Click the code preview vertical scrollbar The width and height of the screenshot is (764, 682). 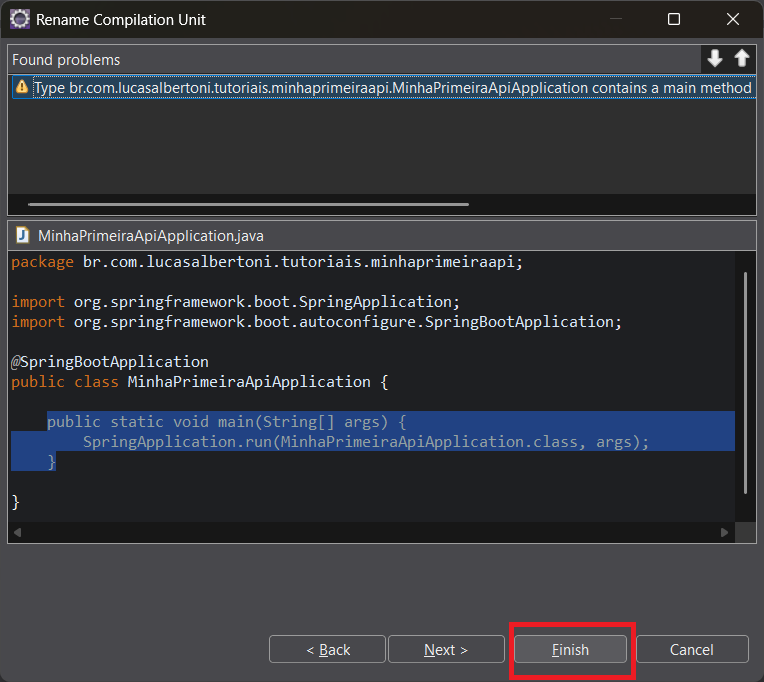745,380
